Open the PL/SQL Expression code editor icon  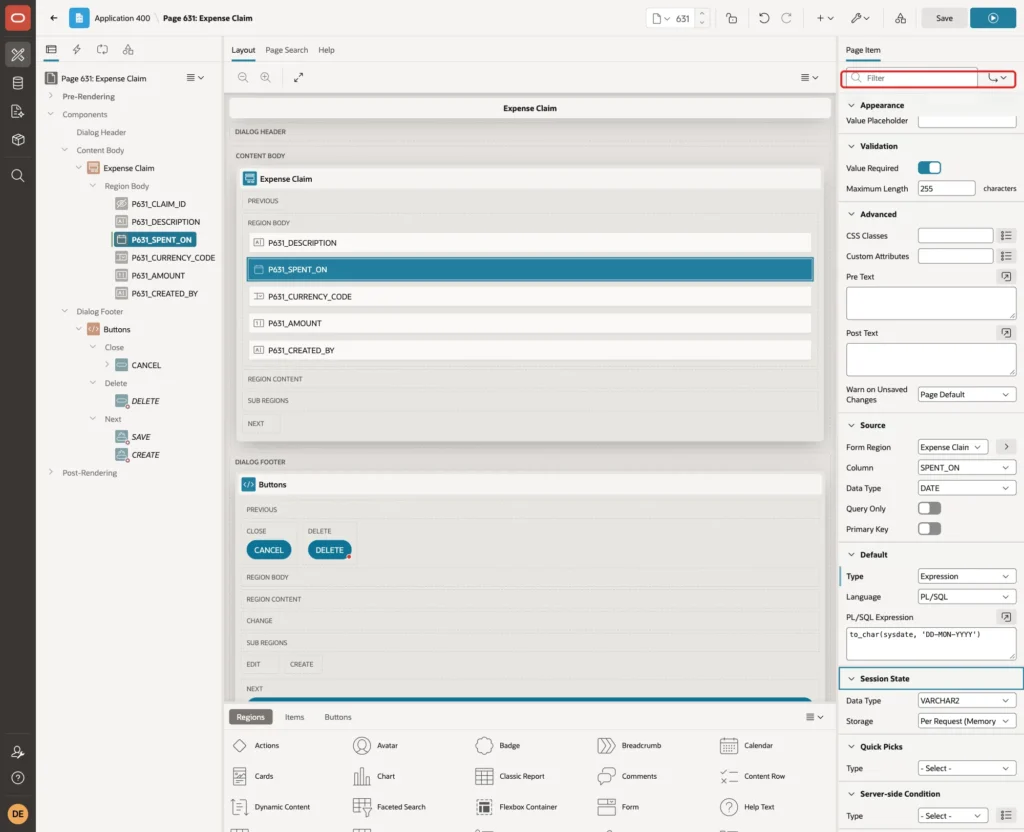point(1006,617)
